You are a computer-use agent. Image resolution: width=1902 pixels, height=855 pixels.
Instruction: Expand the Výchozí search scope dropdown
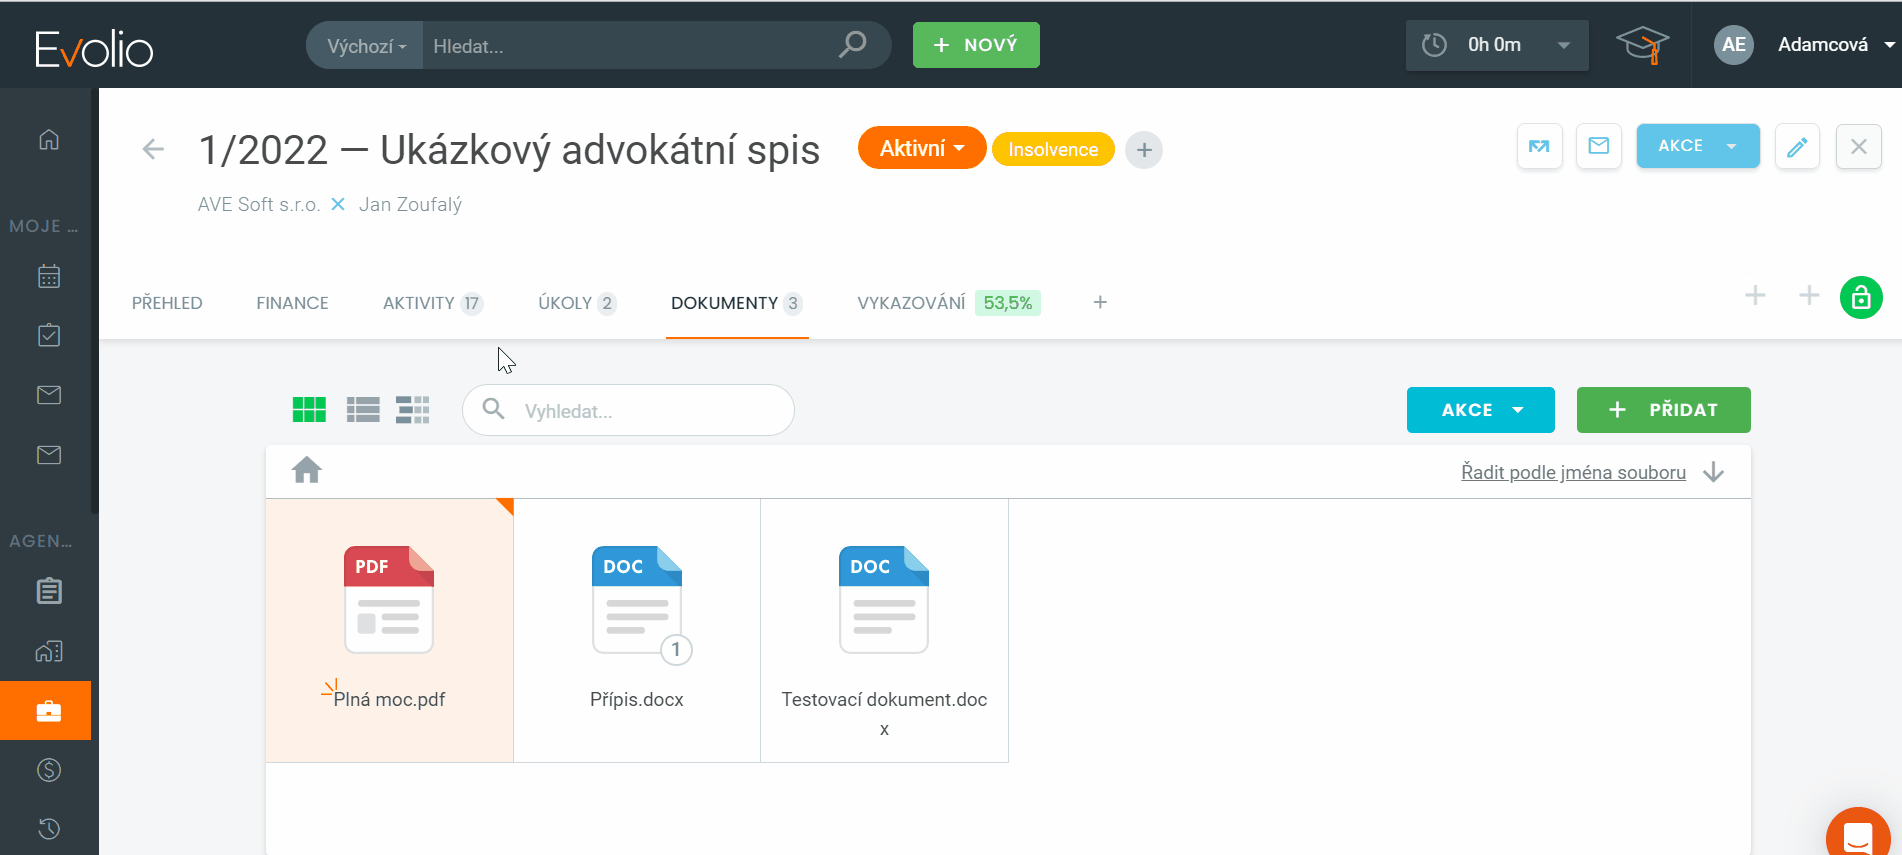coord(366,46)
